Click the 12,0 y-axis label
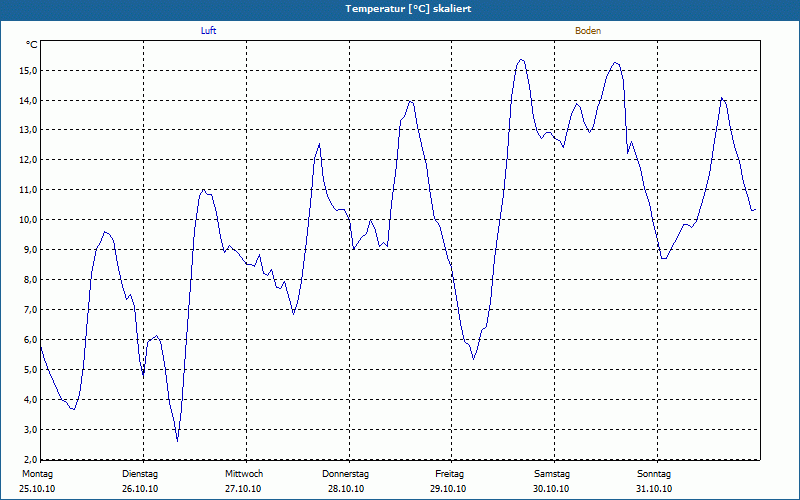This screenshot has height=500, width=800. (x=28, y=160)
